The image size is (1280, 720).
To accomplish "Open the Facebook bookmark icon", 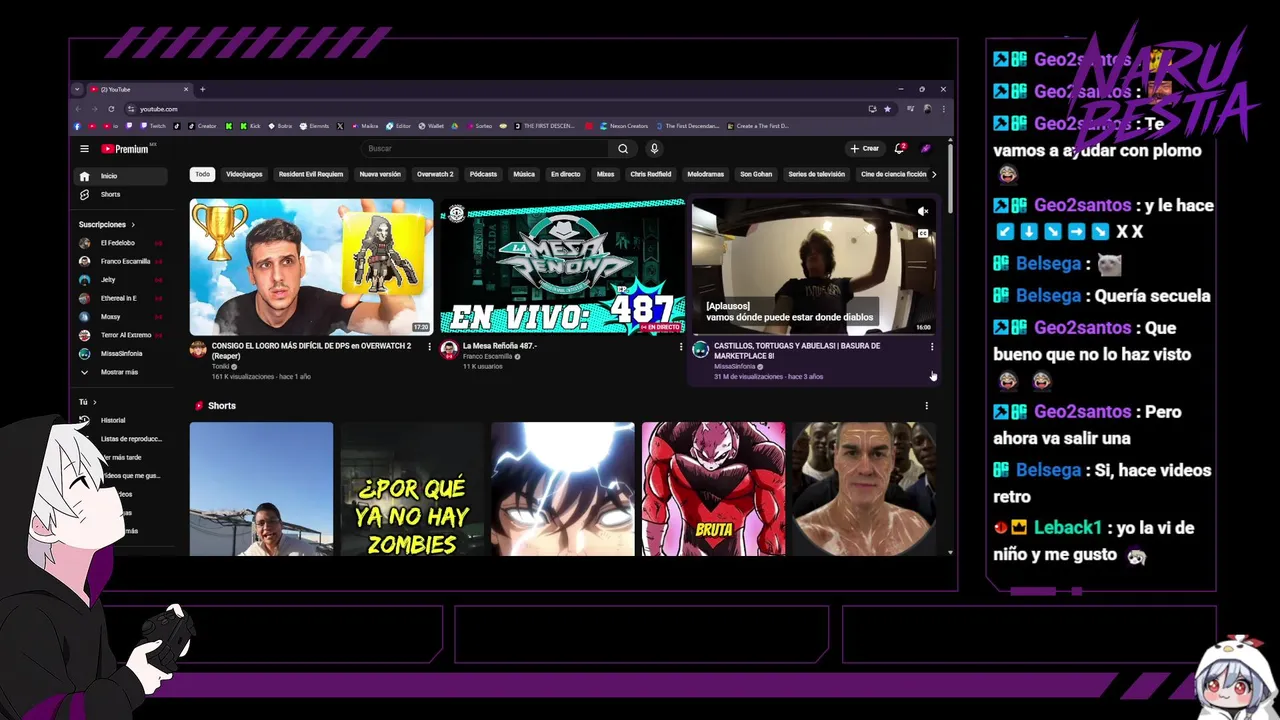I will (x=77, y=126).
